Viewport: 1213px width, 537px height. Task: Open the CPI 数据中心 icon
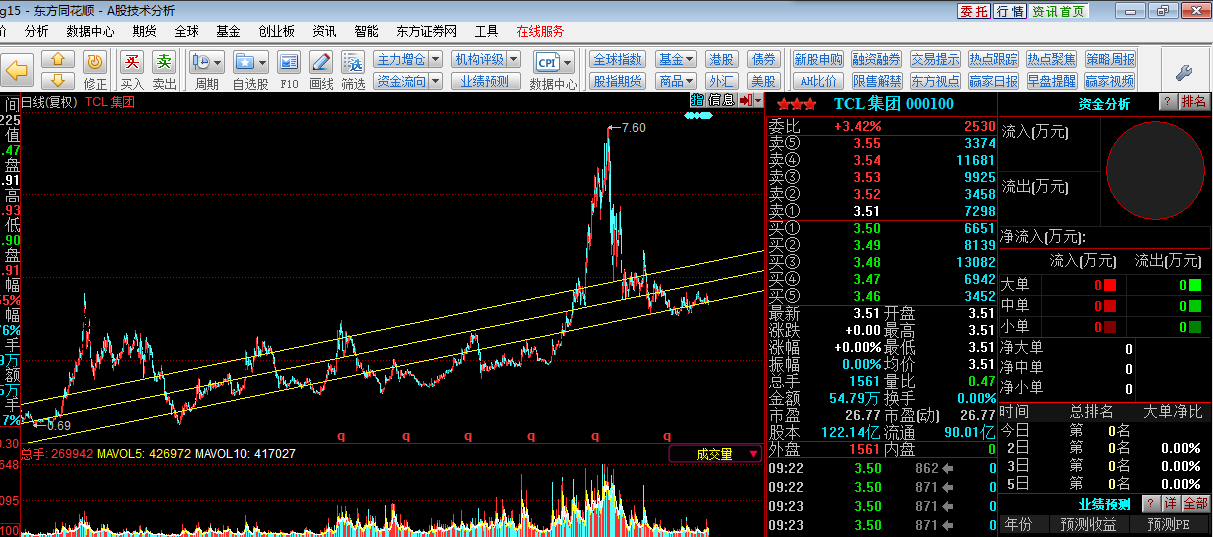pos(547,62)
